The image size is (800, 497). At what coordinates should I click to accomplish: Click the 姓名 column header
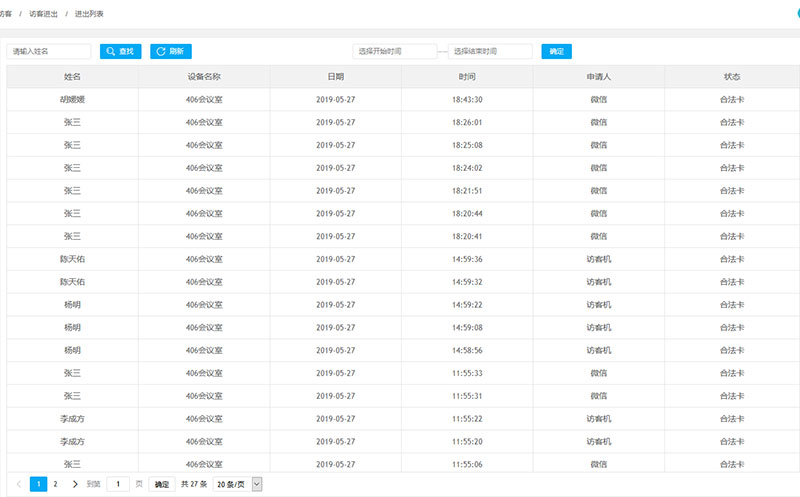pos(72,76)
